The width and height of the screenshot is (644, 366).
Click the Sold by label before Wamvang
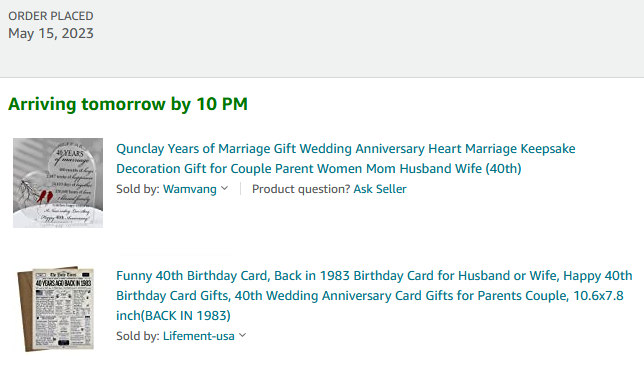click(138, 189)
